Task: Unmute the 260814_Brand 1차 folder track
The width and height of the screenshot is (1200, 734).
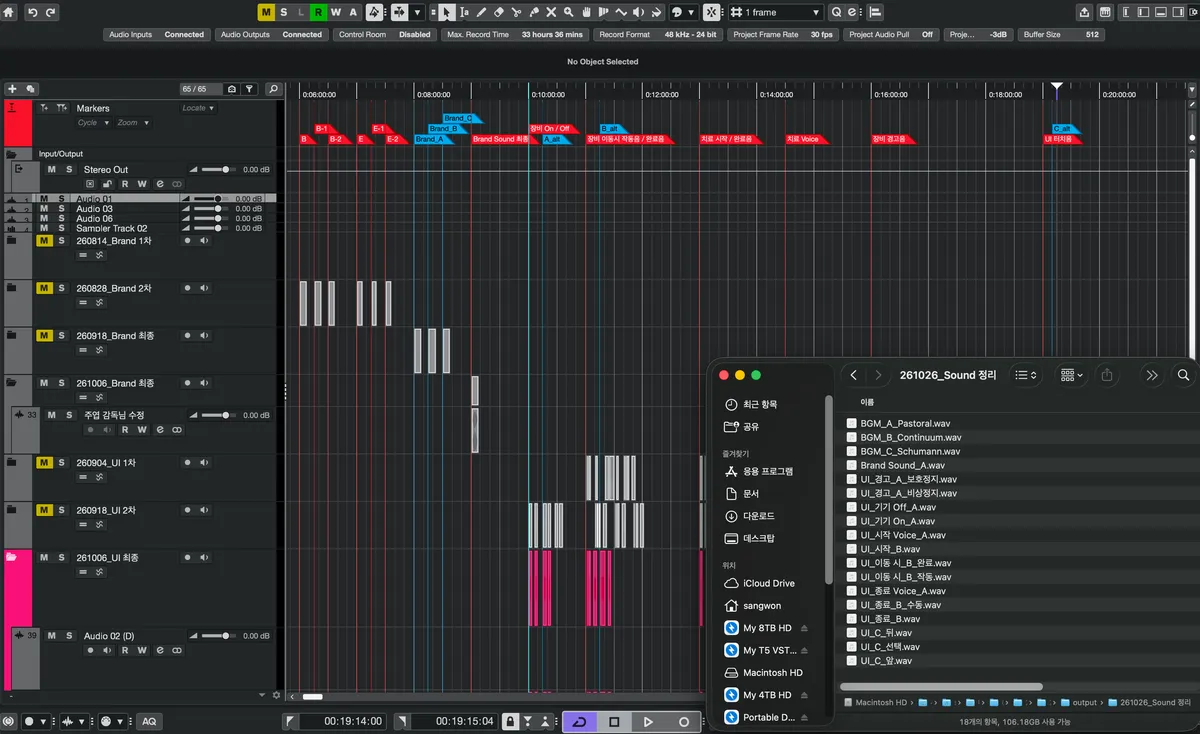Action: point(44,241)
